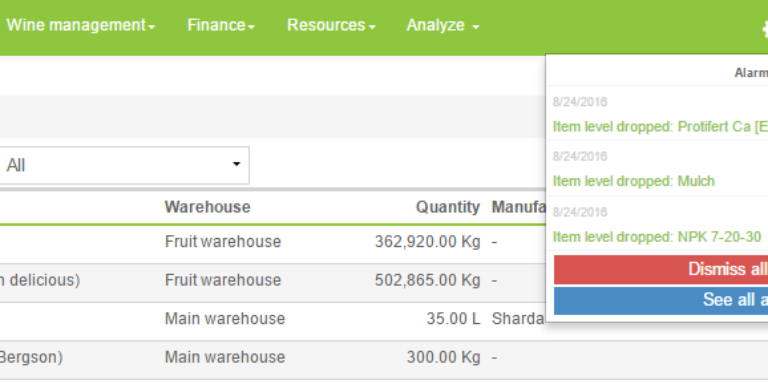This screenshot has width=768, height=384.
Task: Open the All filter combo box
Action: tap(124, 166)
